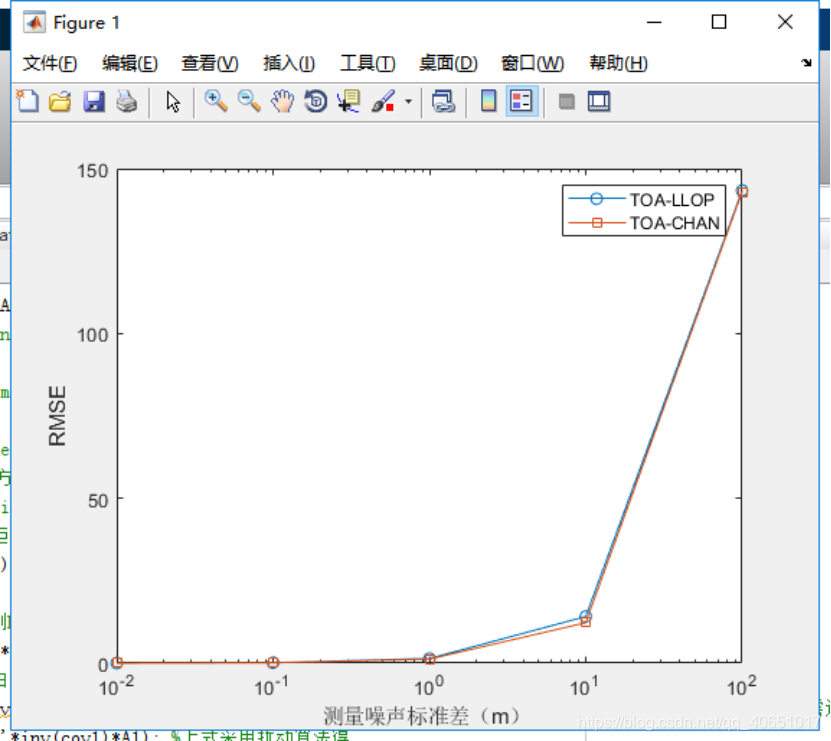
Task: Click the MATLAB logo in title bar
Action: click(x=34, y=22)
